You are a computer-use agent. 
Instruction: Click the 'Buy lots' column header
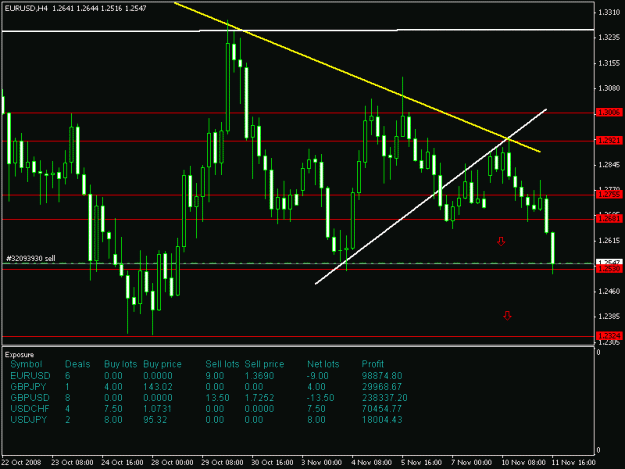tap(120, 364)
